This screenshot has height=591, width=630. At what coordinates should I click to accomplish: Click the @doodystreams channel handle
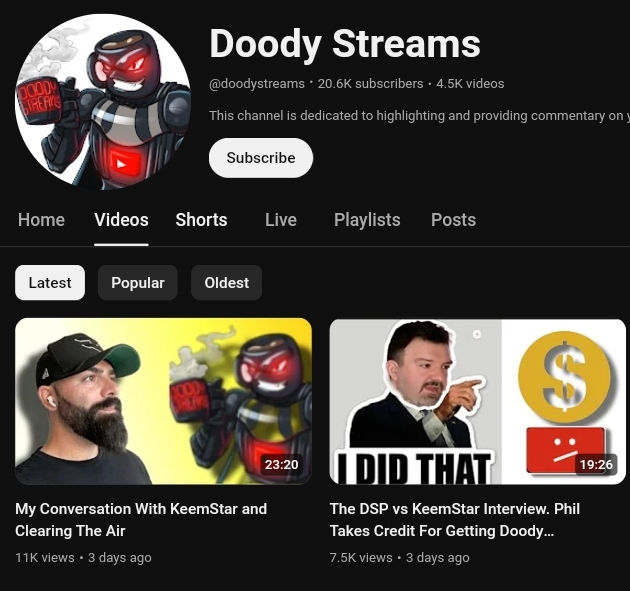pyautogui.click(x=257, y=84)
